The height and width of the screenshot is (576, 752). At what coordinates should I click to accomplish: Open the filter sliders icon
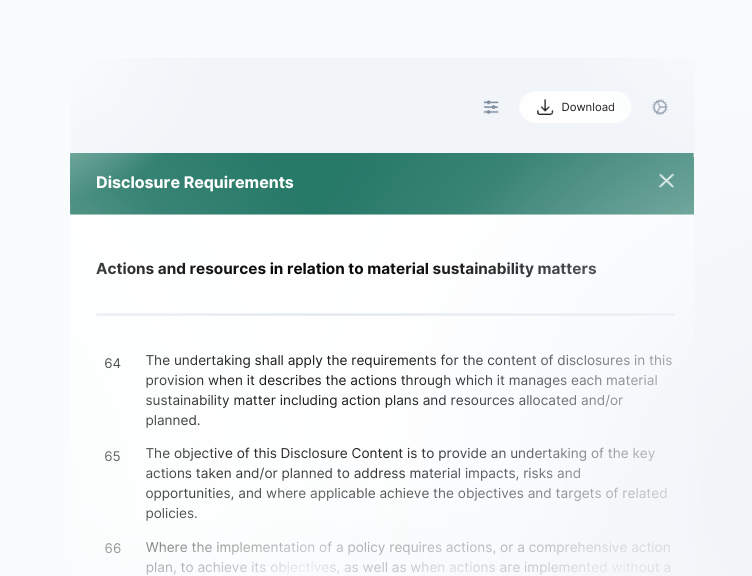[491, 107]
